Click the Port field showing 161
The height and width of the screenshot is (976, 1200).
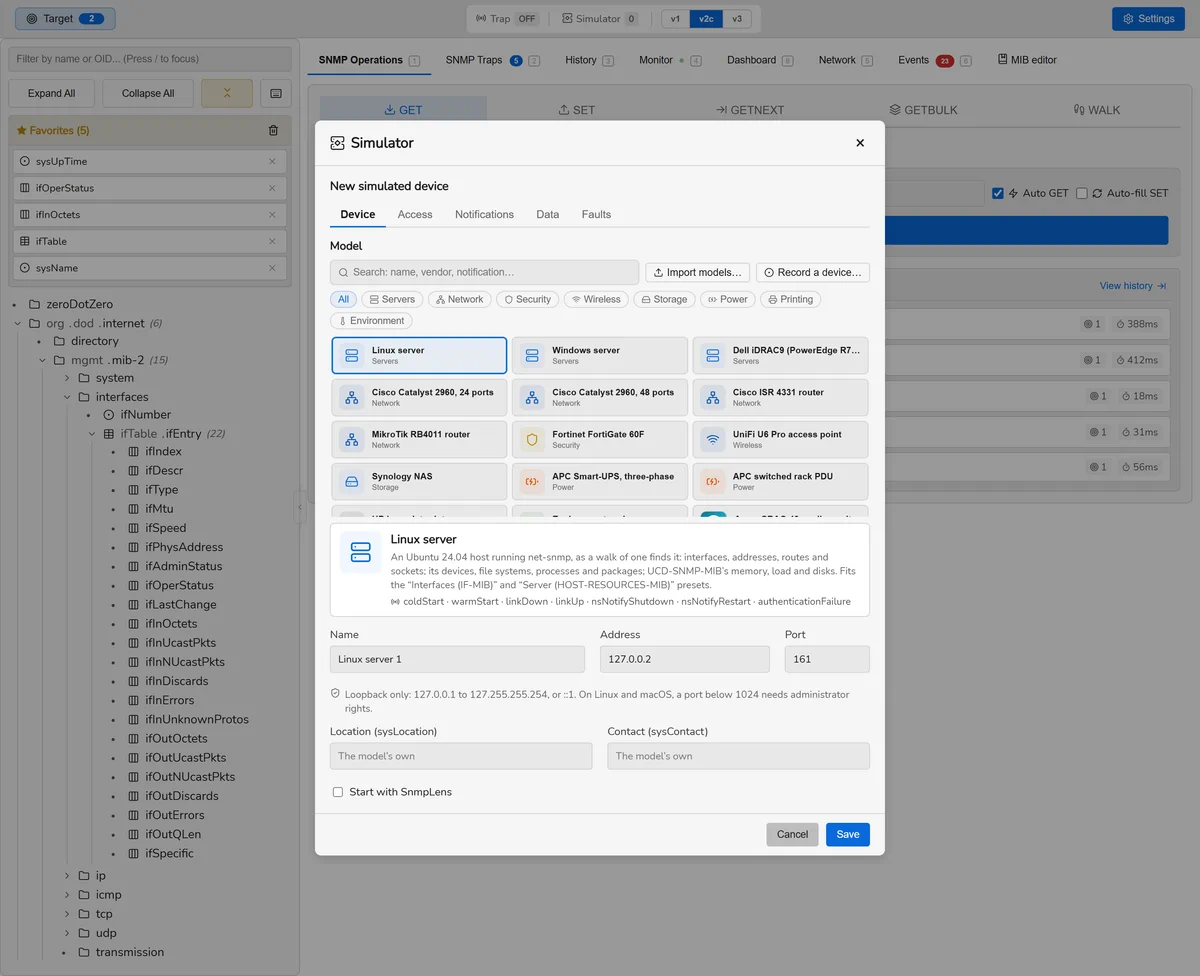coord(827,659)
